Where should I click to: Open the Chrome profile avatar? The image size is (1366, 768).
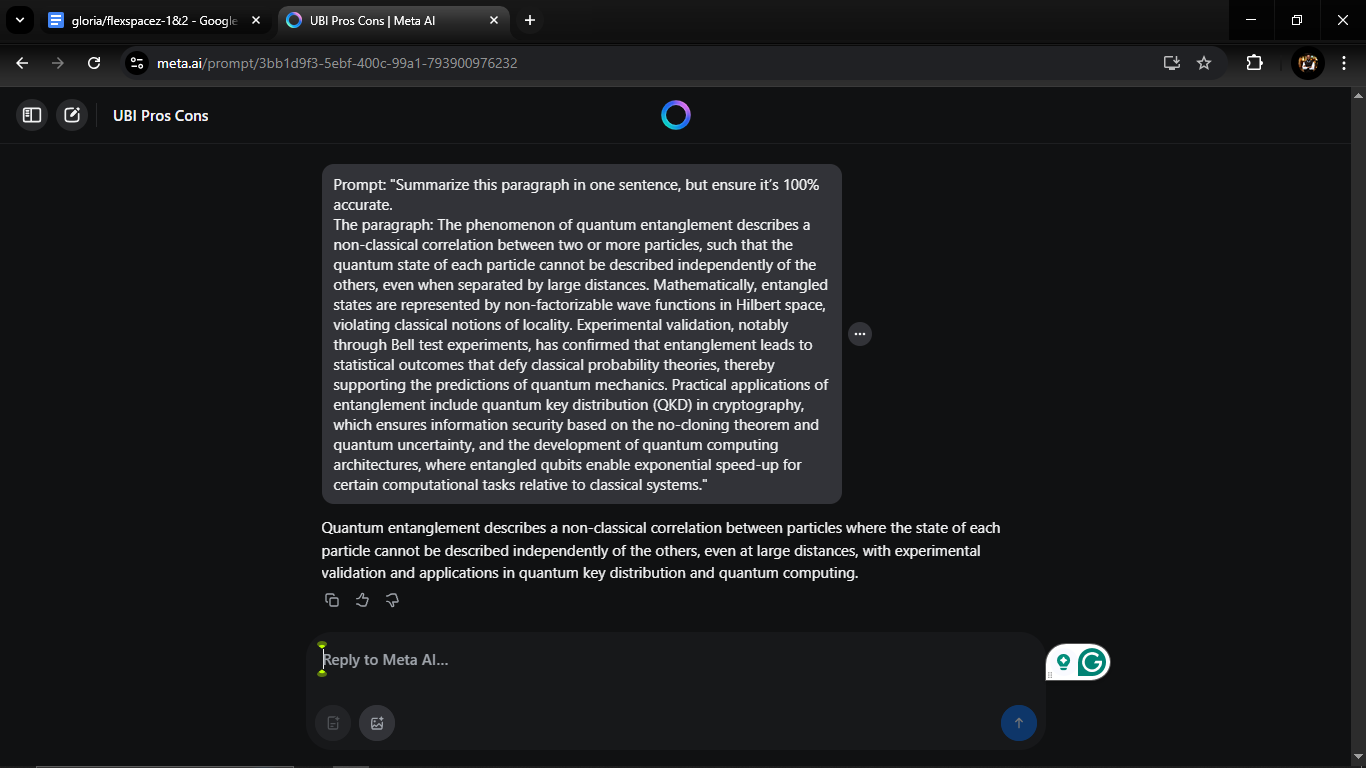1307,63
